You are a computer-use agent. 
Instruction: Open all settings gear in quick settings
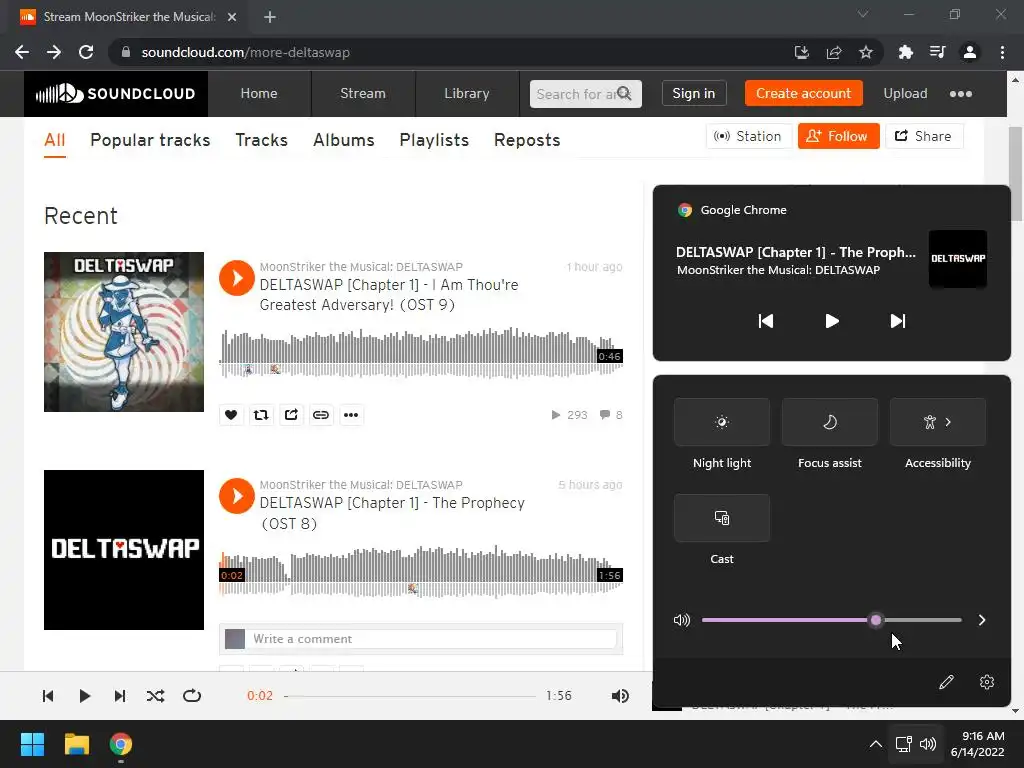[x=987, y=682]
